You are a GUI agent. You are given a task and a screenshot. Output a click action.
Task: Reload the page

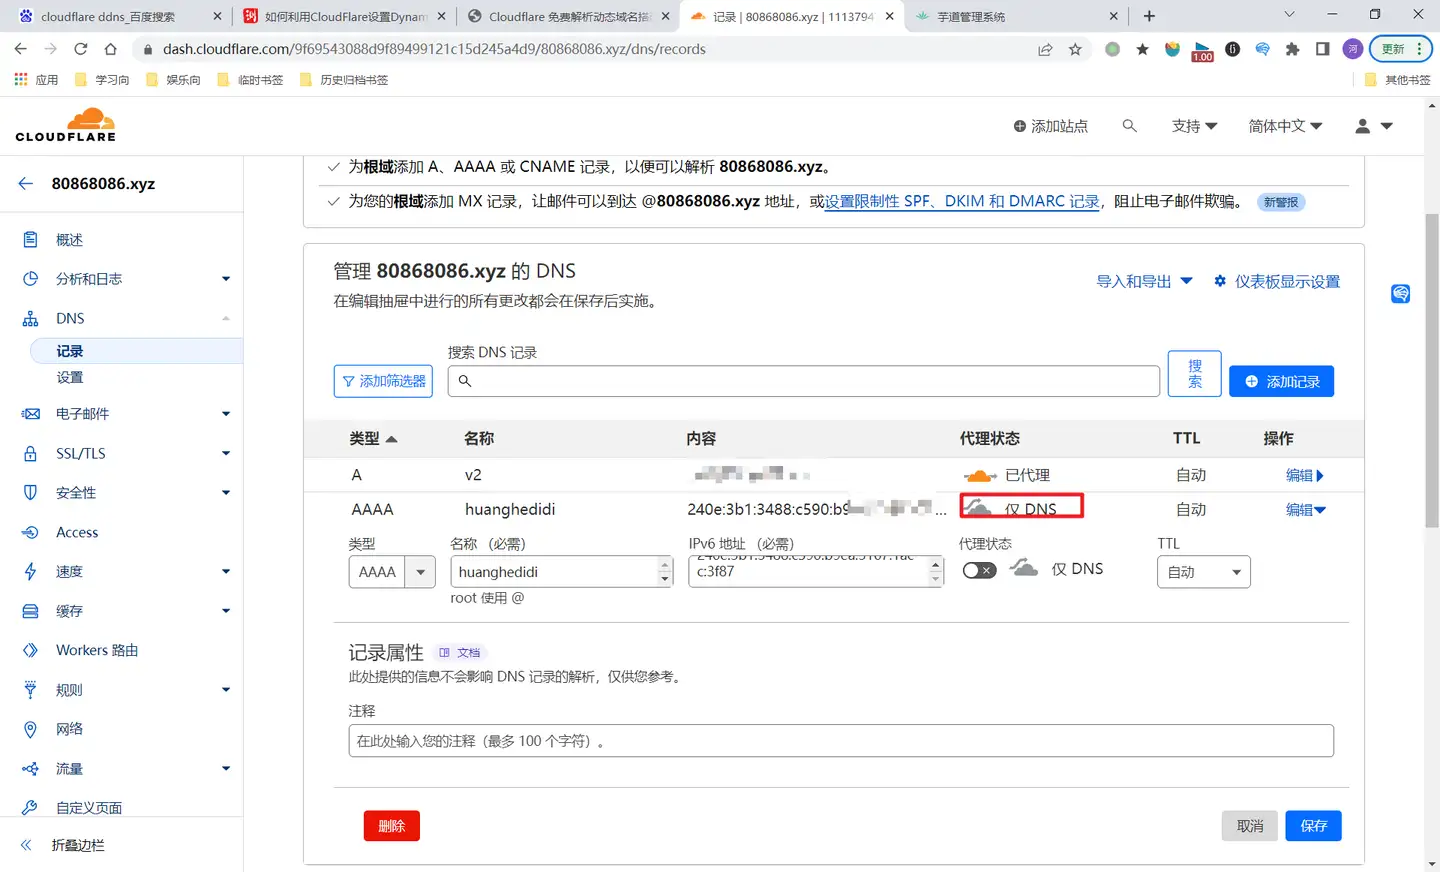click(x=81, y=49)
